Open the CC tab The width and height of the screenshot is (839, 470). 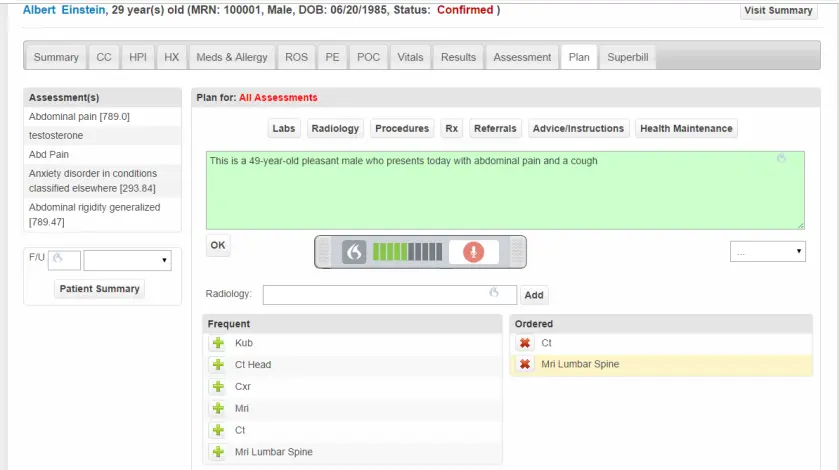(x=104, y=57)
